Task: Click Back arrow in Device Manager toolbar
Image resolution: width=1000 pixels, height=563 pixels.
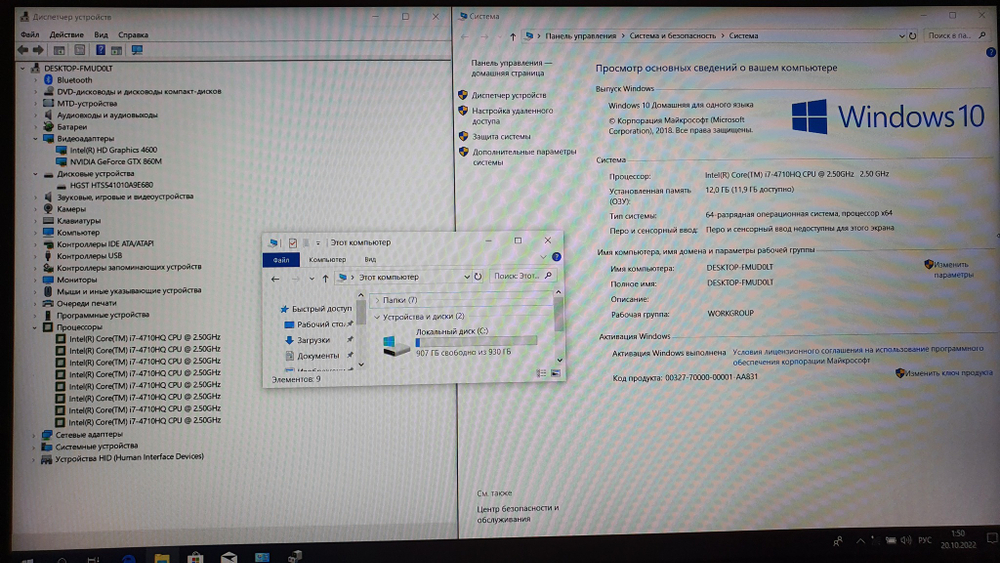Action: (23, 50)
